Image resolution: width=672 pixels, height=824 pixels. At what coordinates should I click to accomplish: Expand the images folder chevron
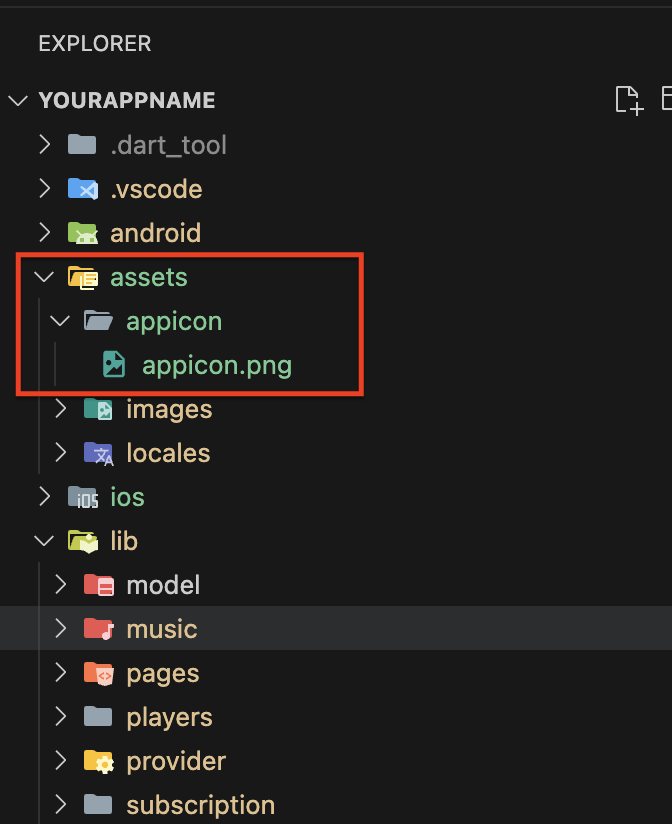pos(60,409)
